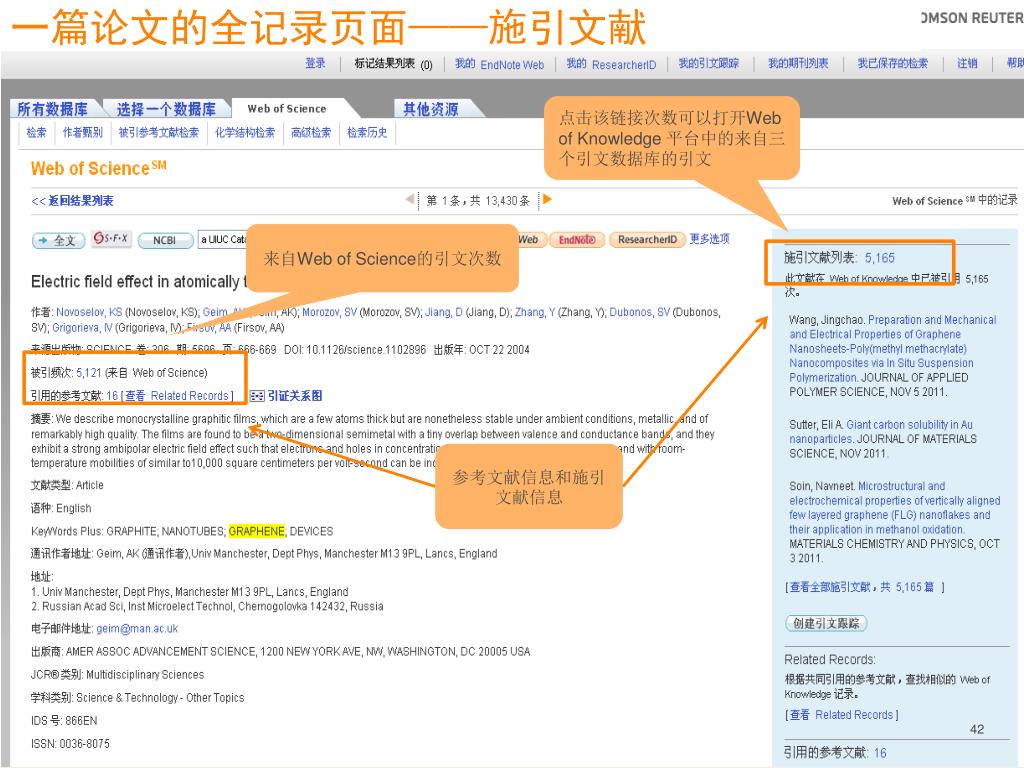Click the ResearcherID button
Viewport: 1024px width, 768px height.
point(647,240)
